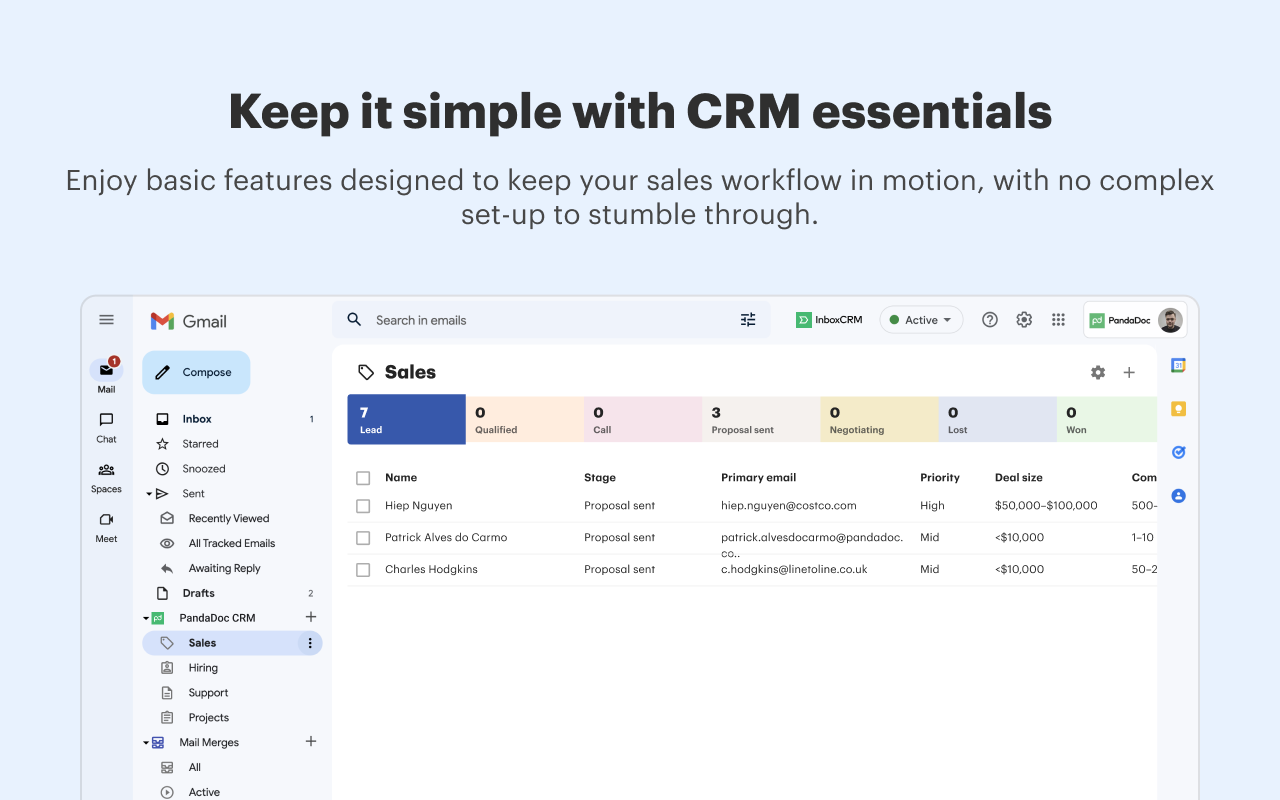Click the $50,000–$100,000 deal size cell
Image resolution: width=1280 pixels, height=800 pixels.
pyautogui.click(x=1046, y=506)
